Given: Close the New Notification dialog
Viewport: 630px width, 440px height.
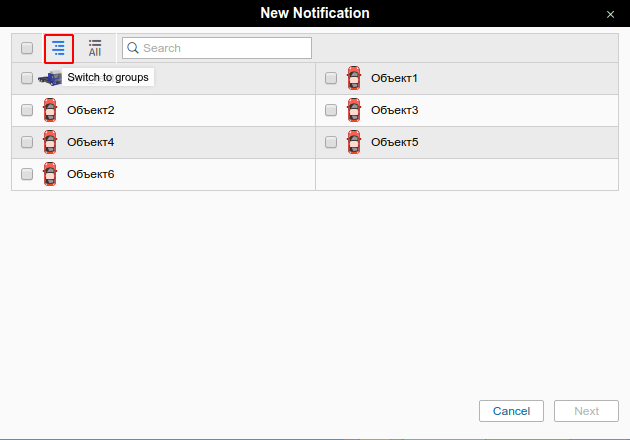Looking at the screenshot, I should pos(610,14).
